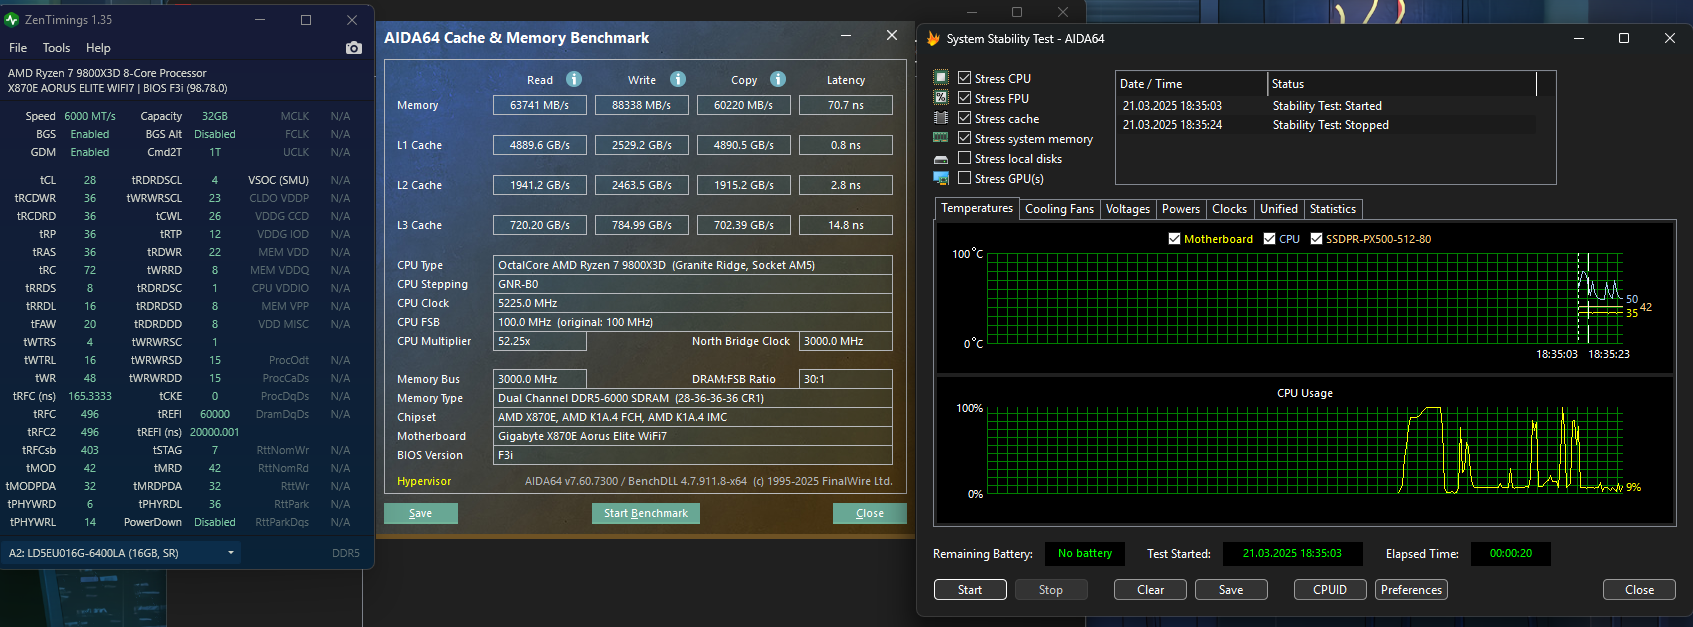This screenshot has width=1693, height=627.
Task: Click the monitor icon beside Stress GPU(s)
Action: (941, 178)
